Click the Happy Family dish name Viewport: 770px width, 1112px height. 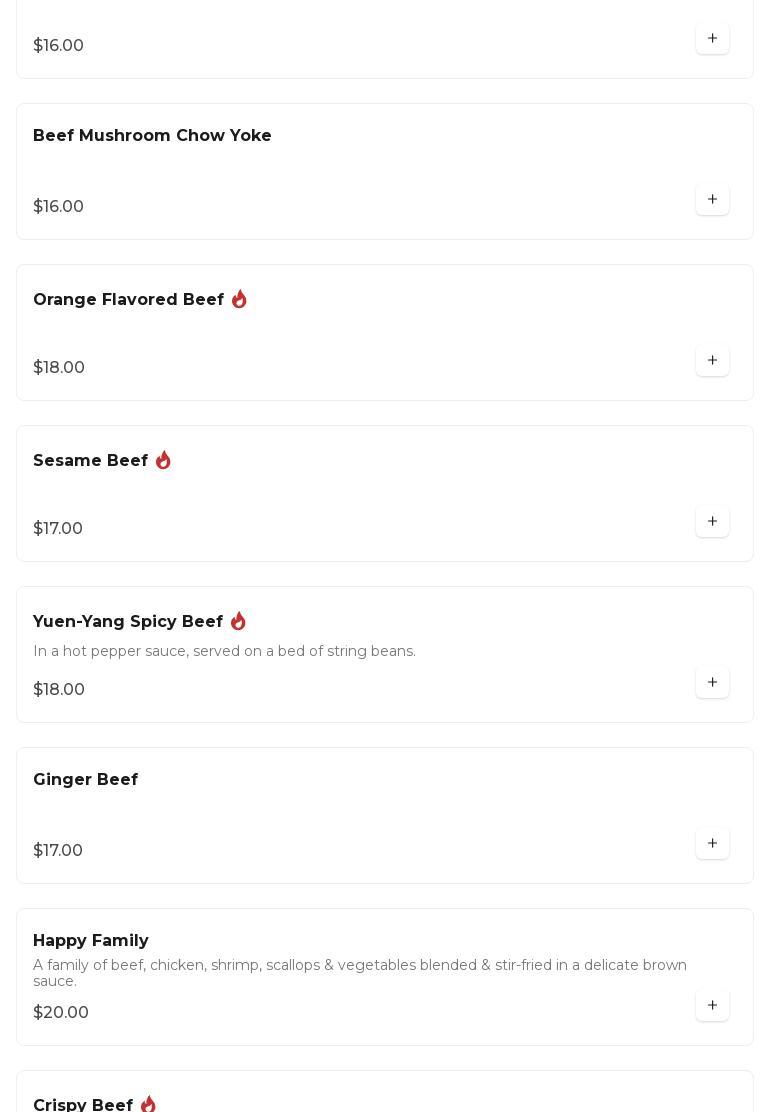(x=90, y=941)
